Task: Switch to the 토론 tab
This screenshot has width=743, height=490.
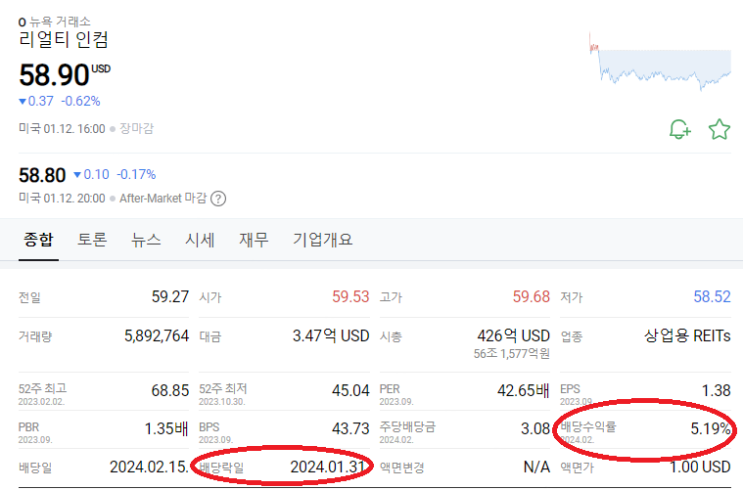Action: coord(92,239)
